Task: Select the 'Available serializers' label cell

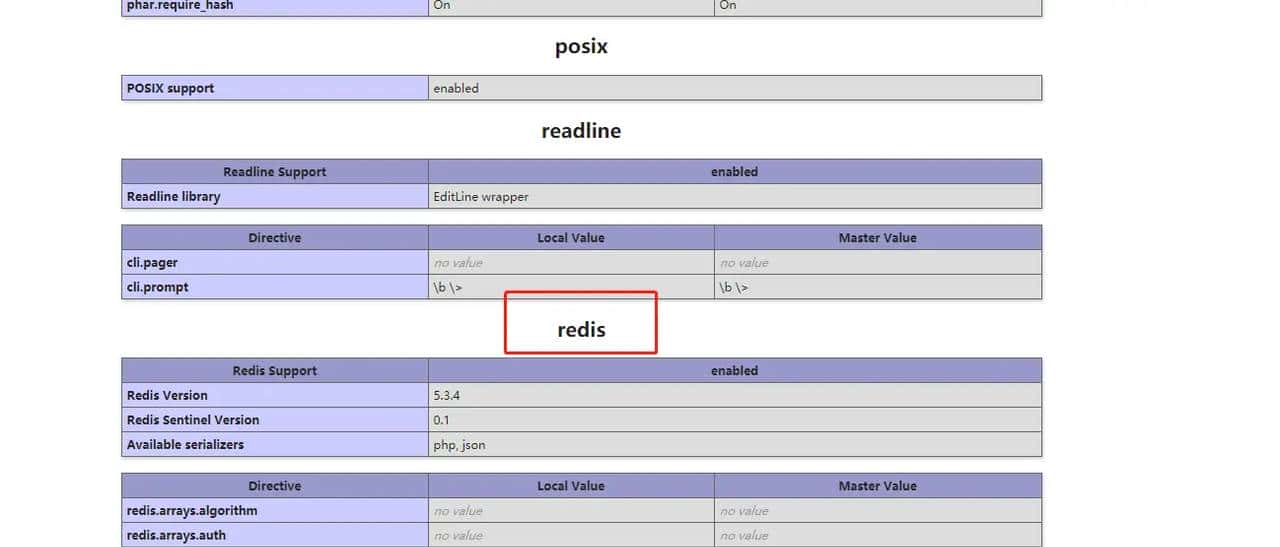Action: 275,444
